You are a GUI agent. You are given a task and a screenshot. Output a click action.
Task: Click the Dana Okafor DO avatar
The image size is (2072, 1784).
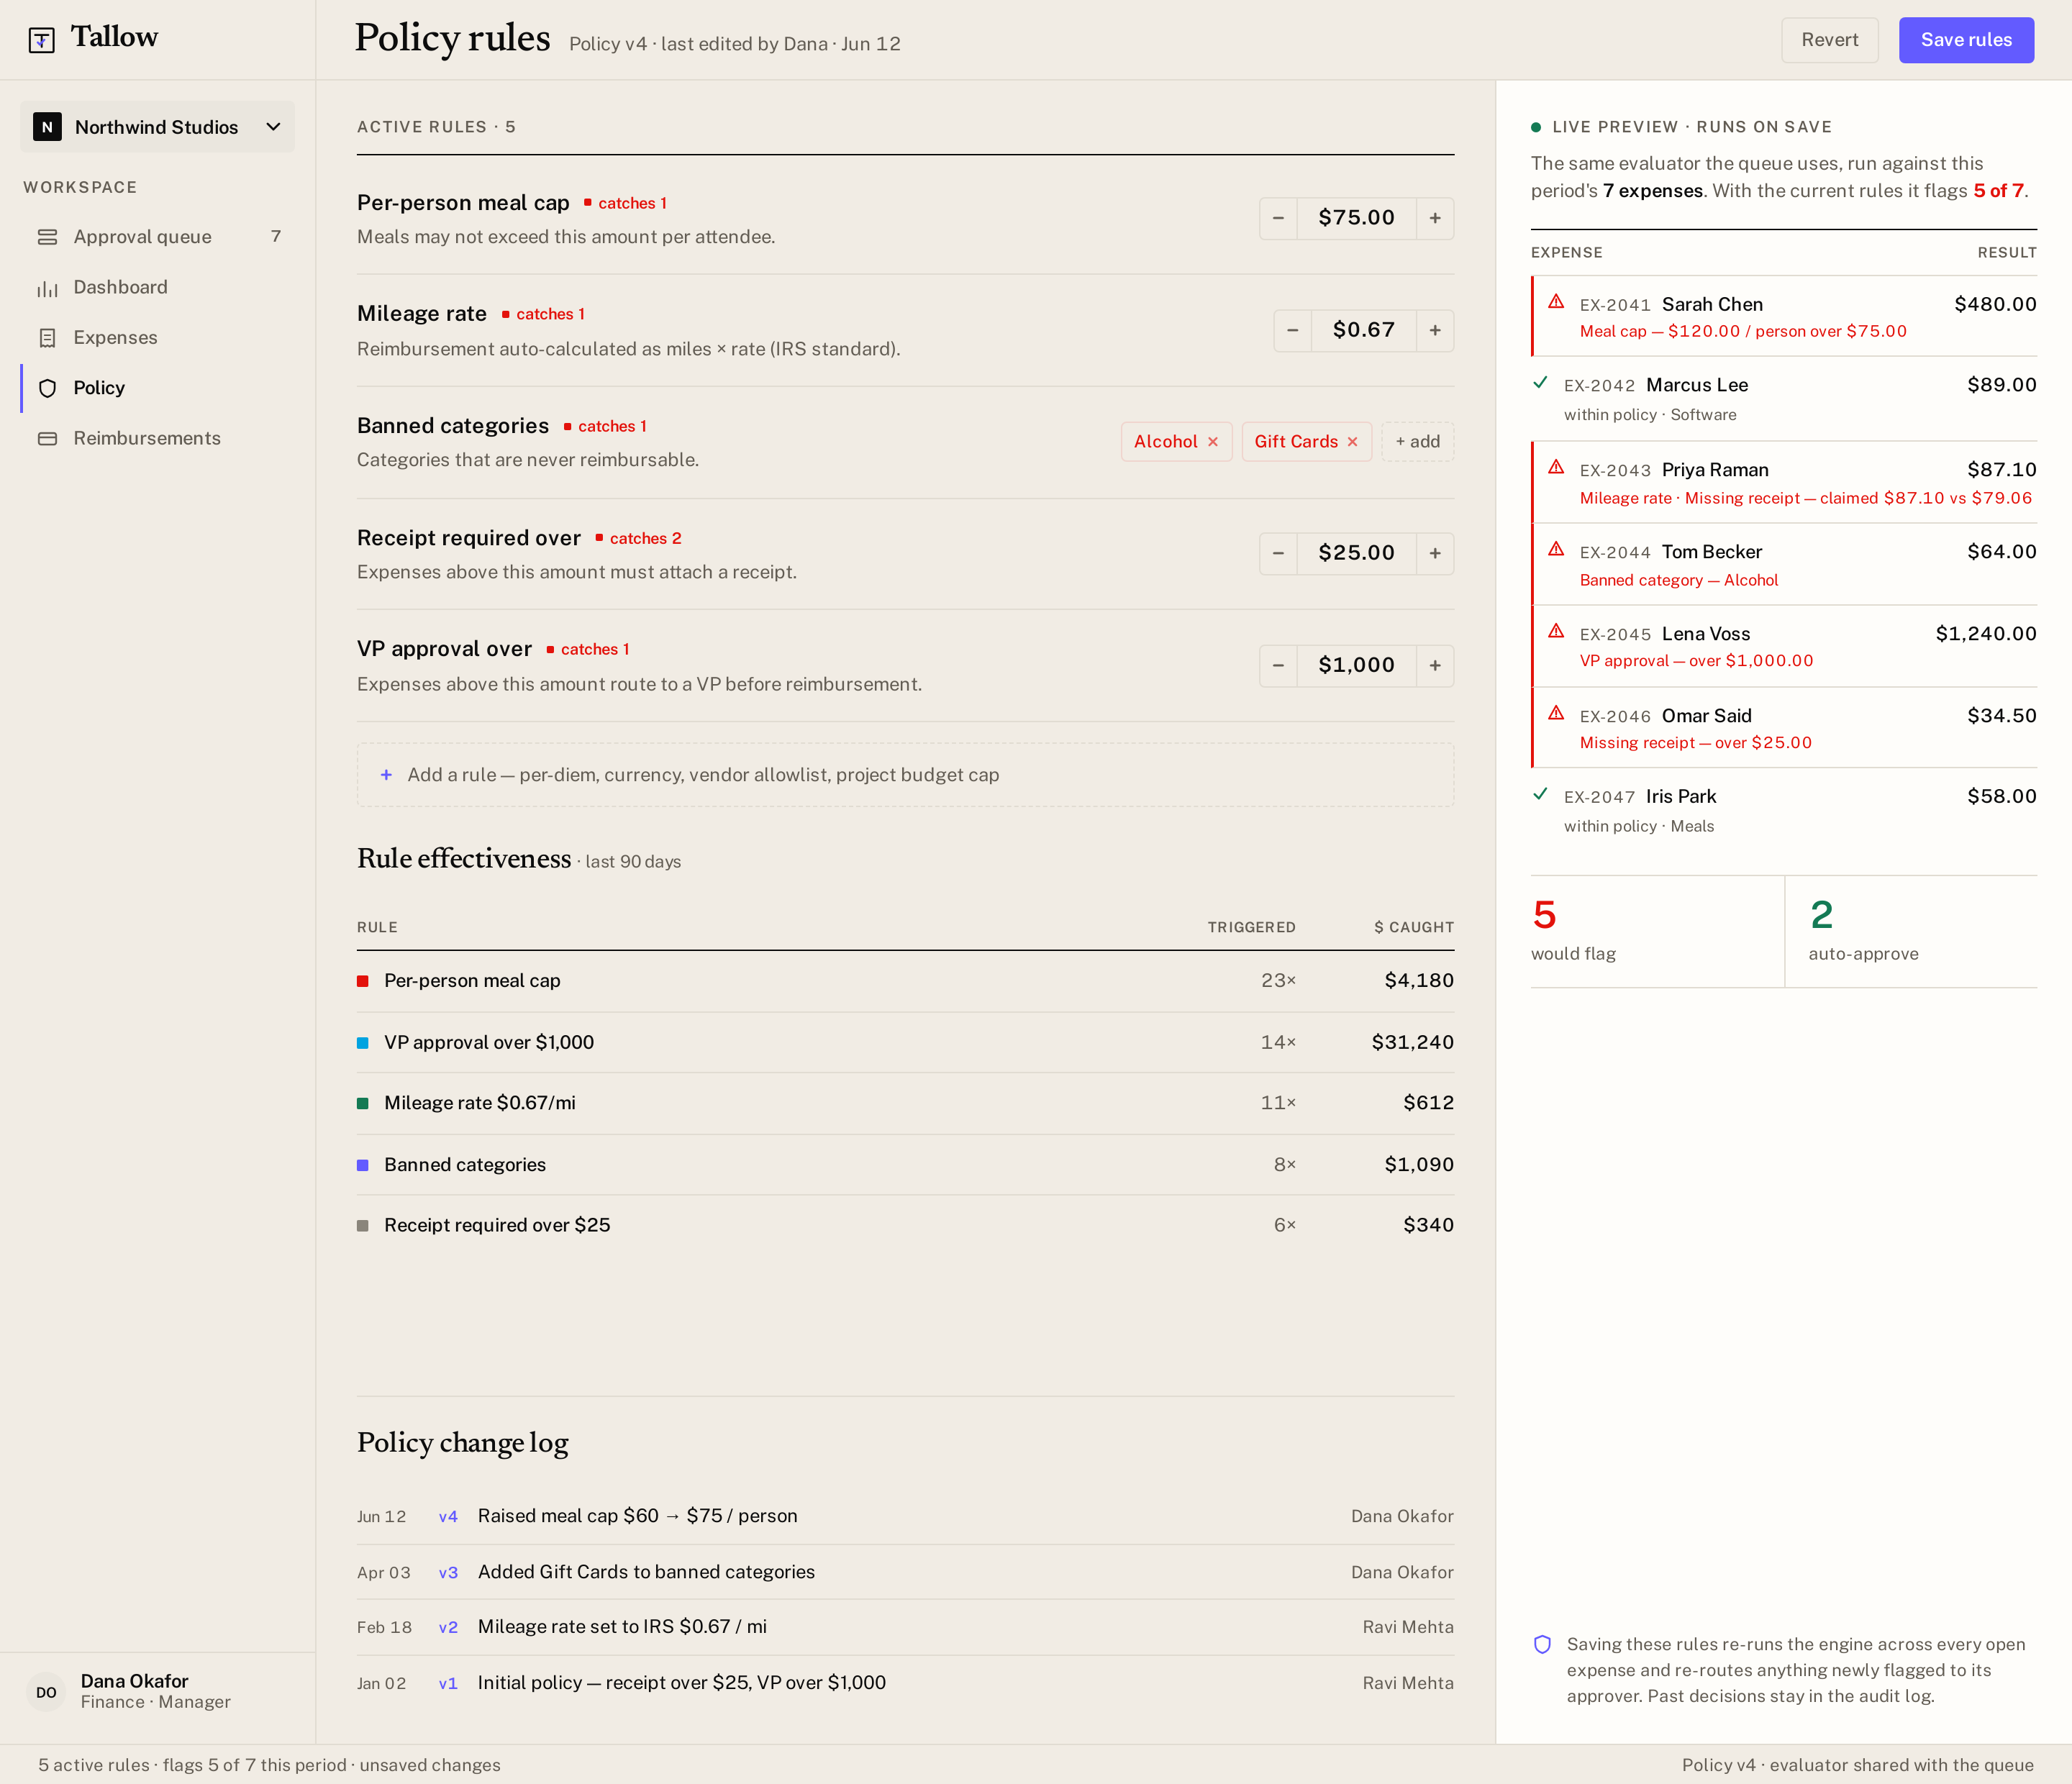46,1692
